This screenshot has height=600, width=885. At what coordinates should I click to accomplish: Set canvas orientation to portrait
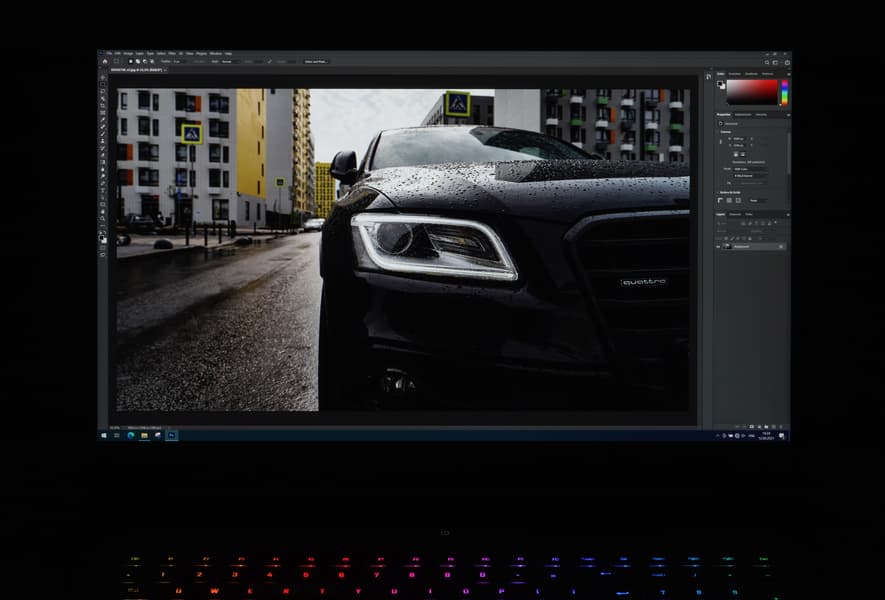tap(736, 155)
